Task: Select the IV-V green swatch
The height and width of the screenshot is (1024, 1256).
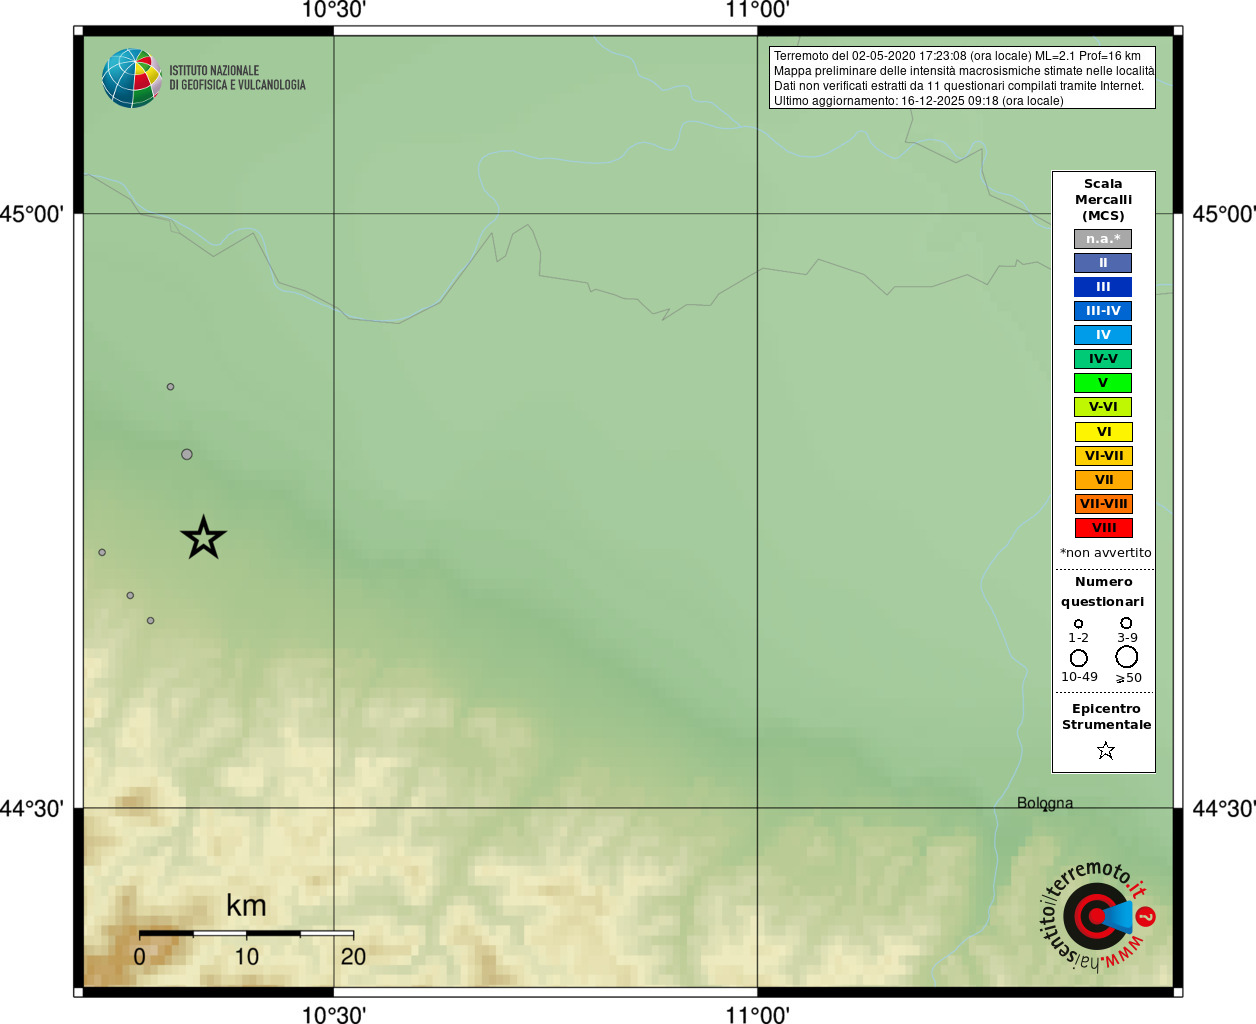Action: tap(1103, 359)
